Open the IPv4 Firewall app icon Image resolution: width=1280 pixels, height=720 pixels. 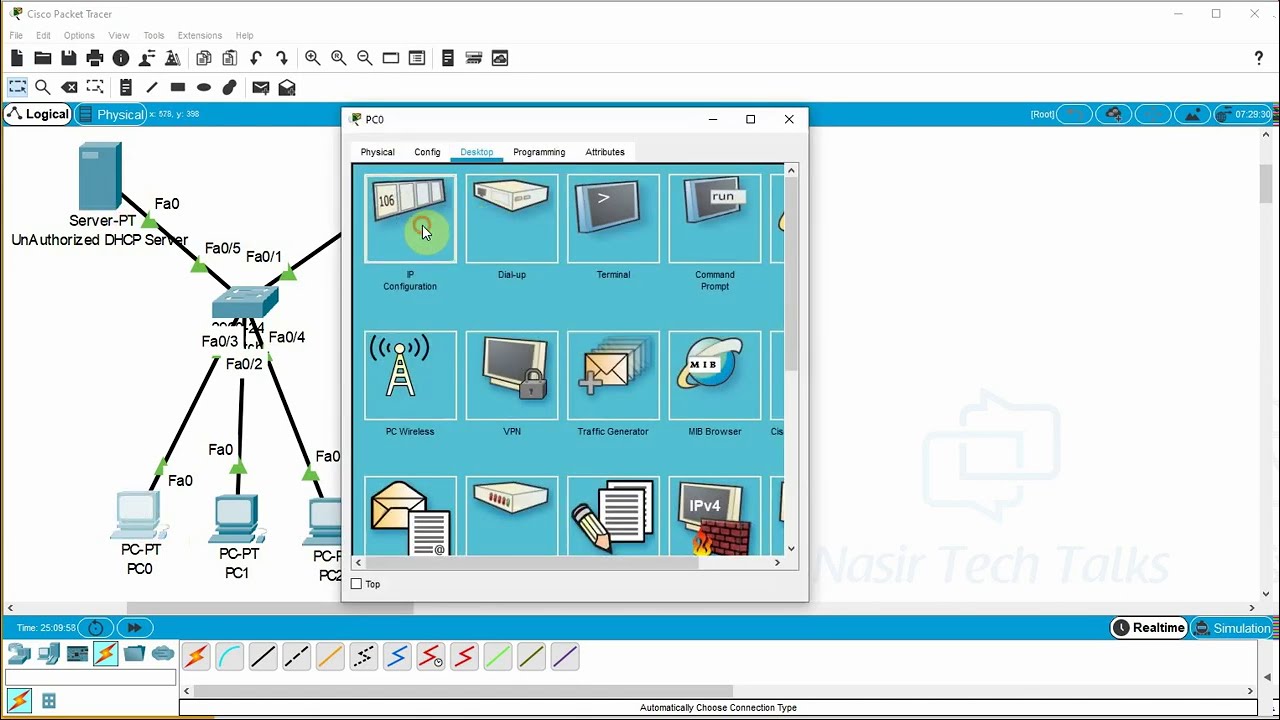714,517
